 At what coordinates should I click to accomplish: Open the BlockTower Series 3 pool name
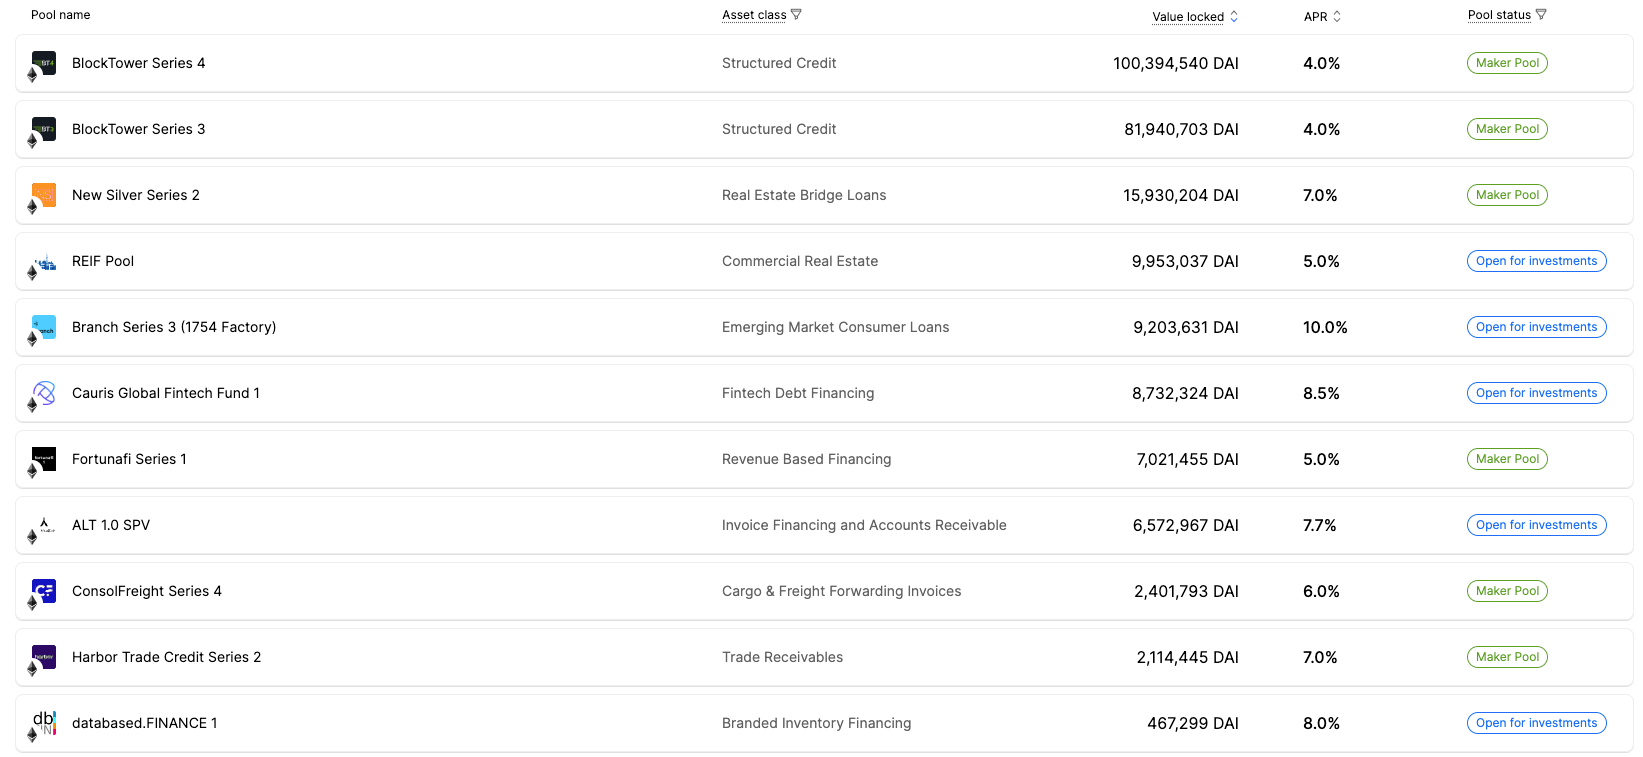pyautogui.click(x=138, y=129)
